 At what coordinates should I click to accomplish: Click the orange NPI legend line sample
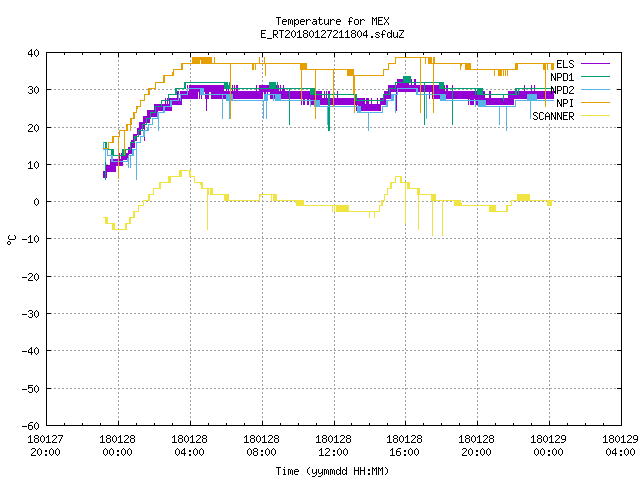tap(595, 103)
